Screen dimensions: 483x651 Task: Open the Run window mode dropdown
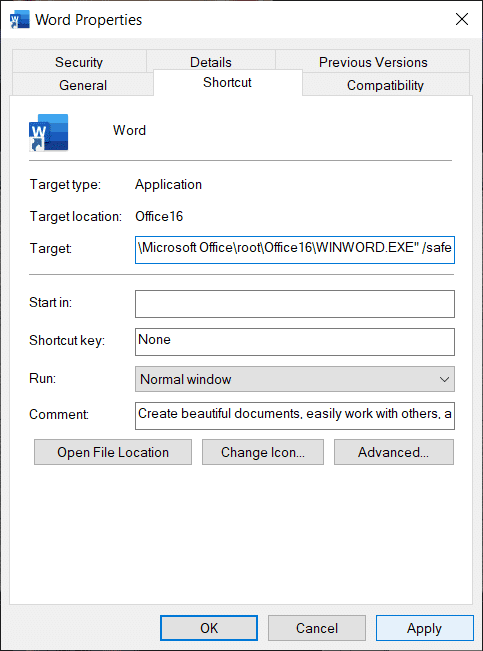[295, 379]
